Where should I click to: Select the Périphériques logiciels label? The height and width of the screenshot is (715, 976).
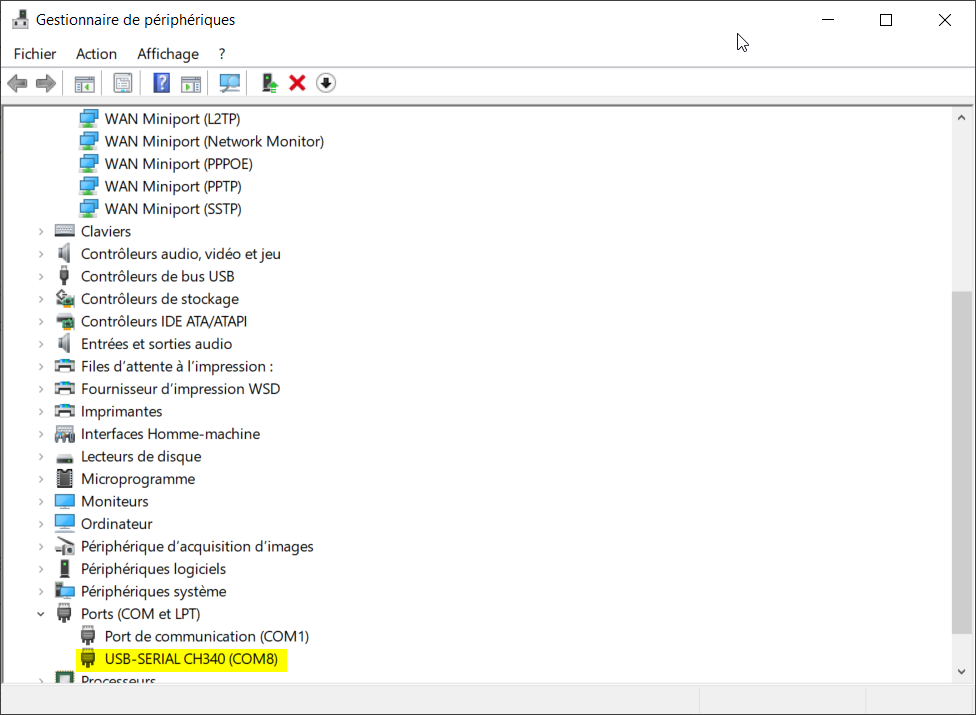(x=153, y=569)
